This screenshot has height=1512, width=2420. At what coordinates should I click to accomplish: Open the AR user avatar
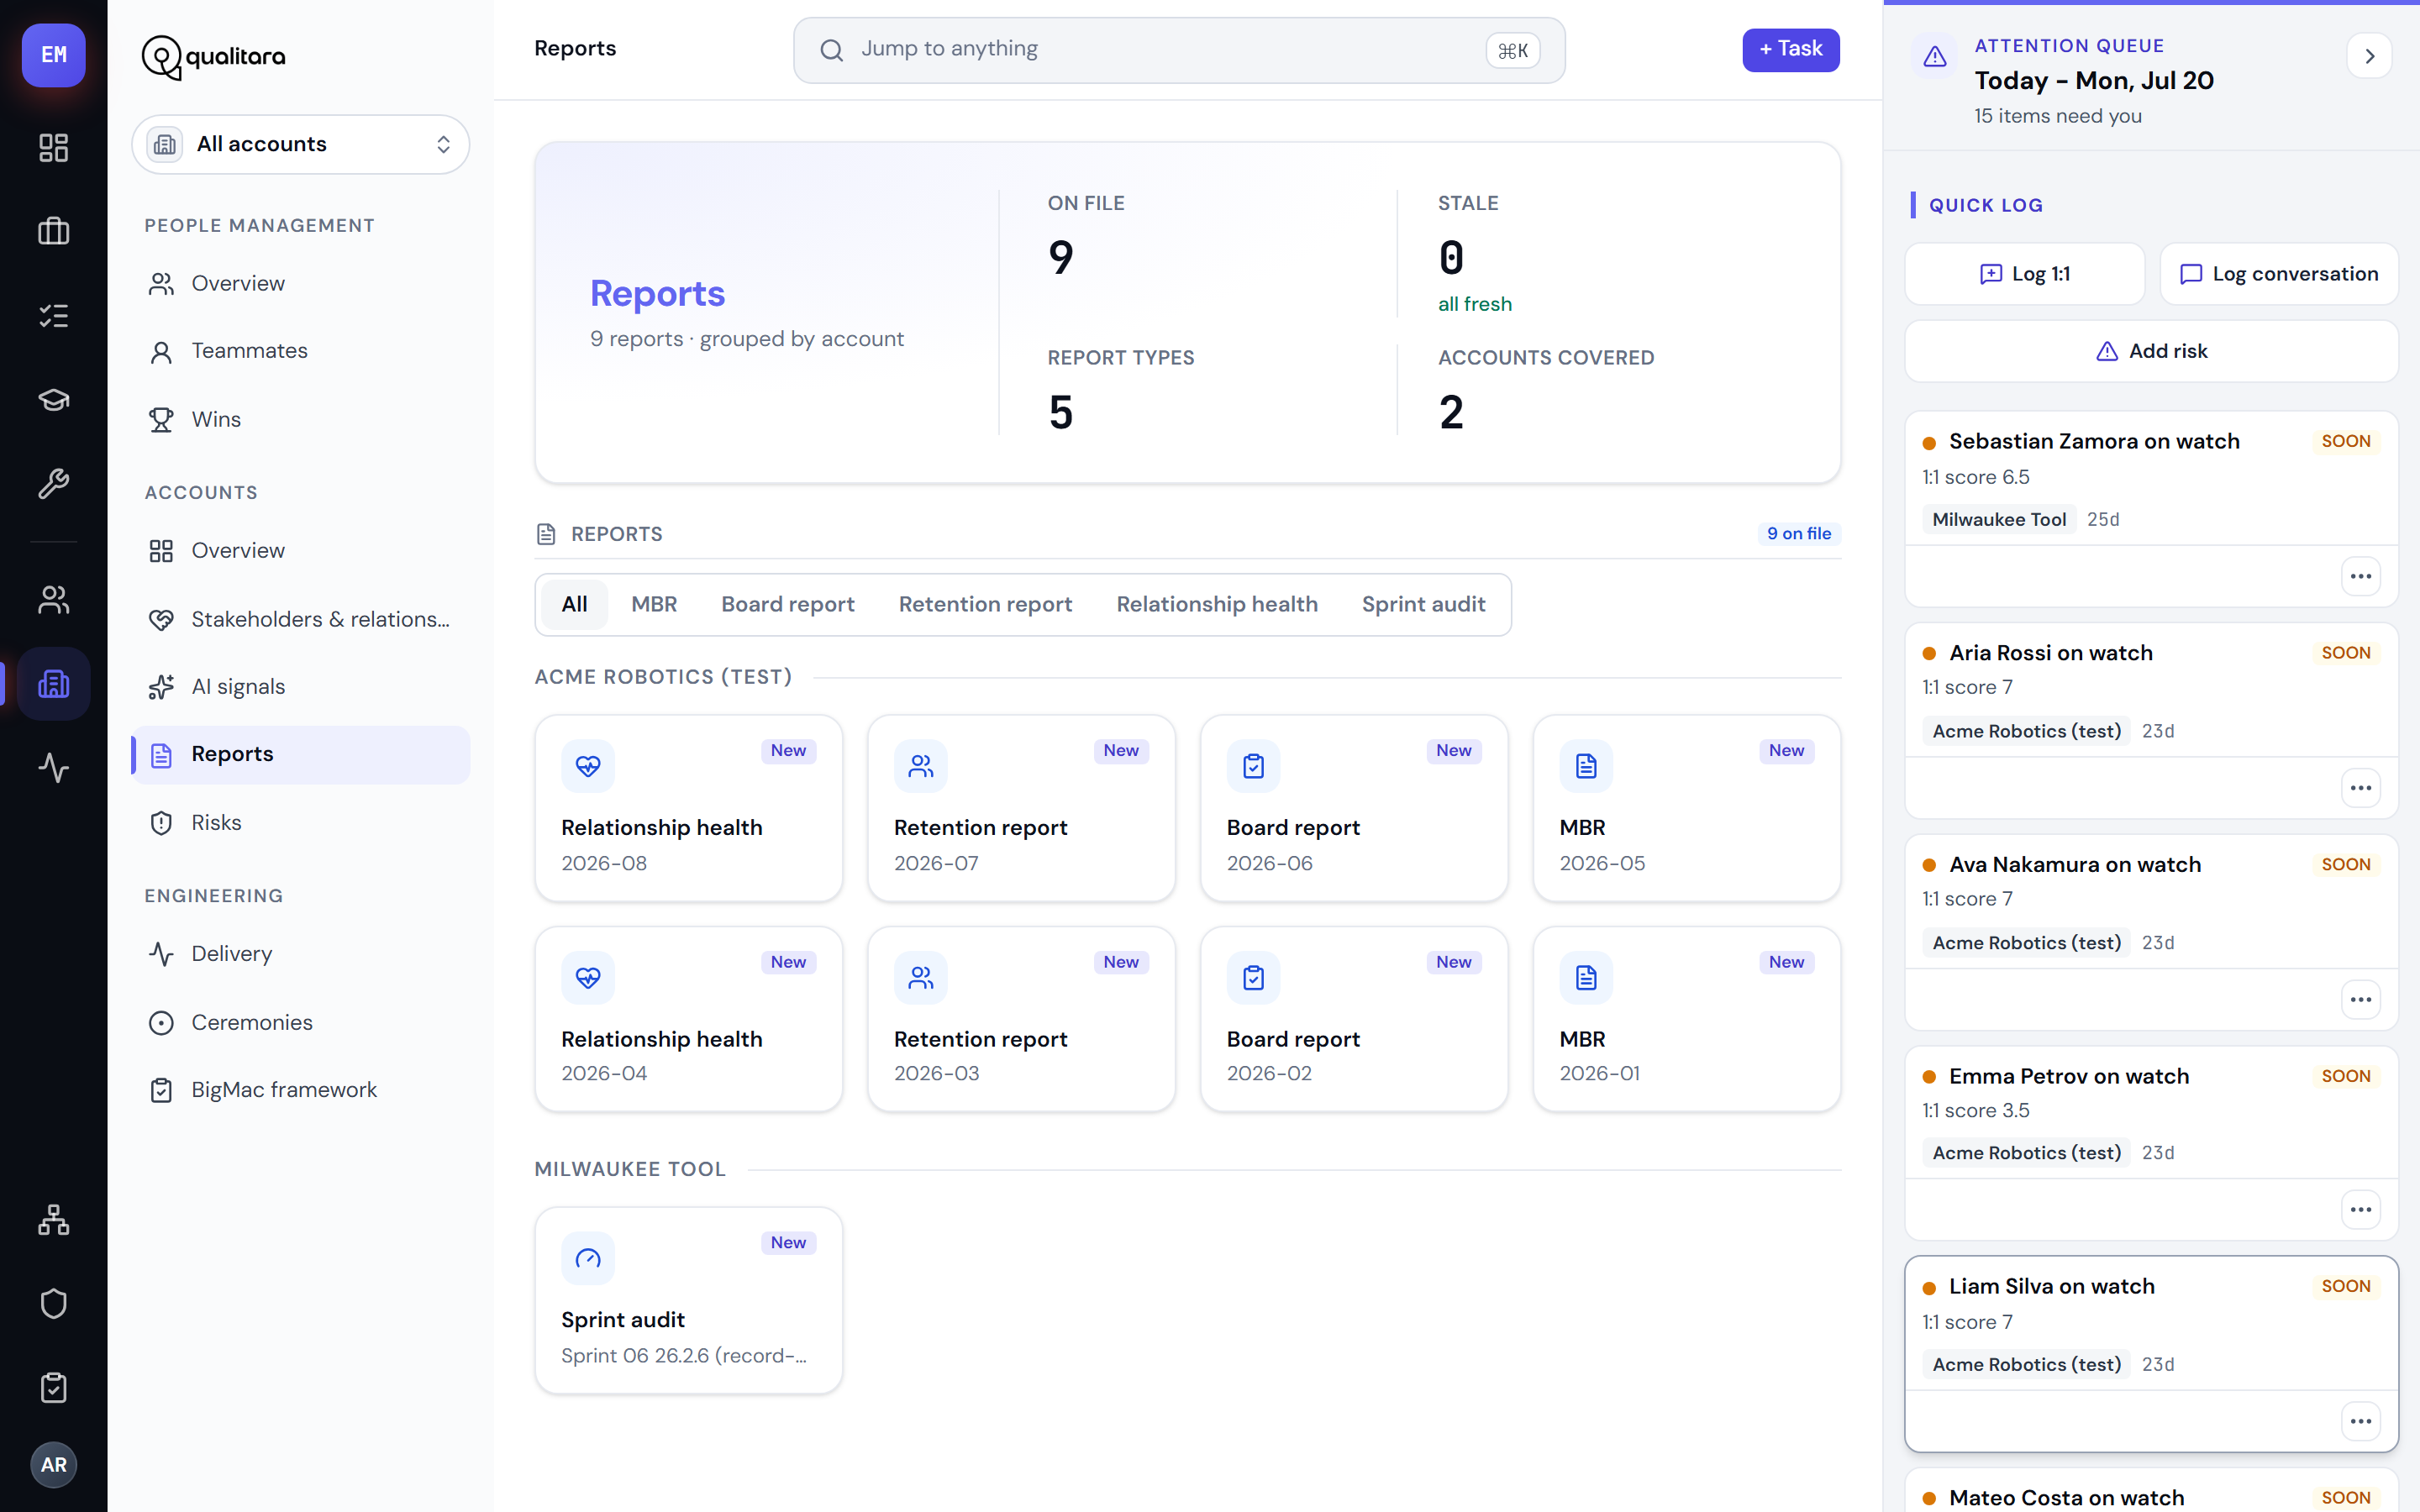[x=54, y=1465]
